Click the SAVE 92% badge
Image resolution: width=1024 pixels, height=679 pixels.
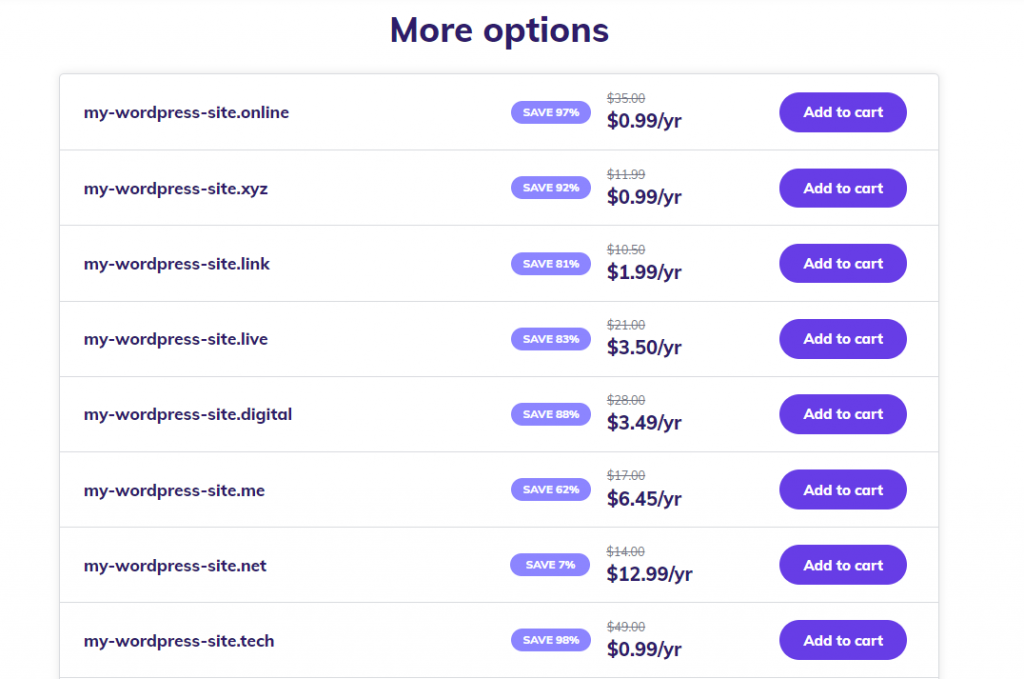pyautogui.click(x=550, y=187)
